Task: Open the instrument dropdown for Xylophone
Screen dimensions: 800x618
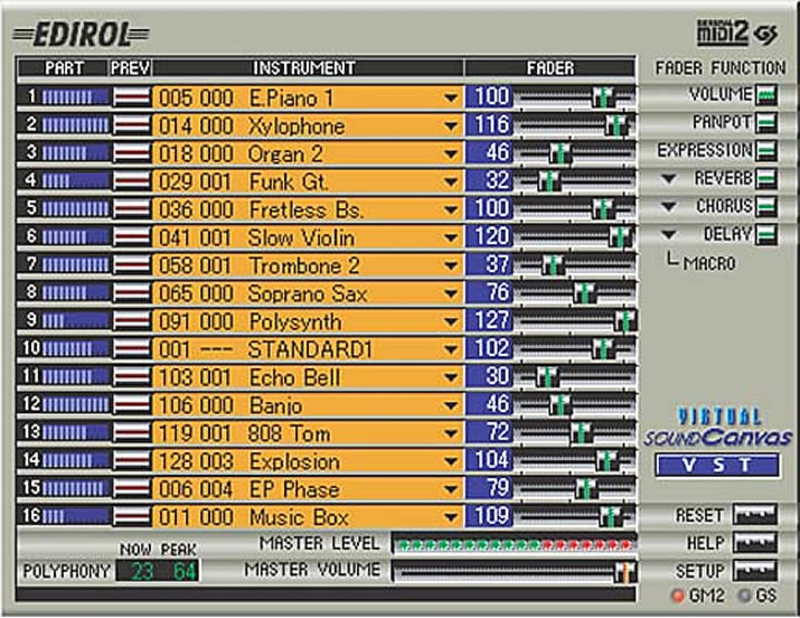Action: pos(450,127)
